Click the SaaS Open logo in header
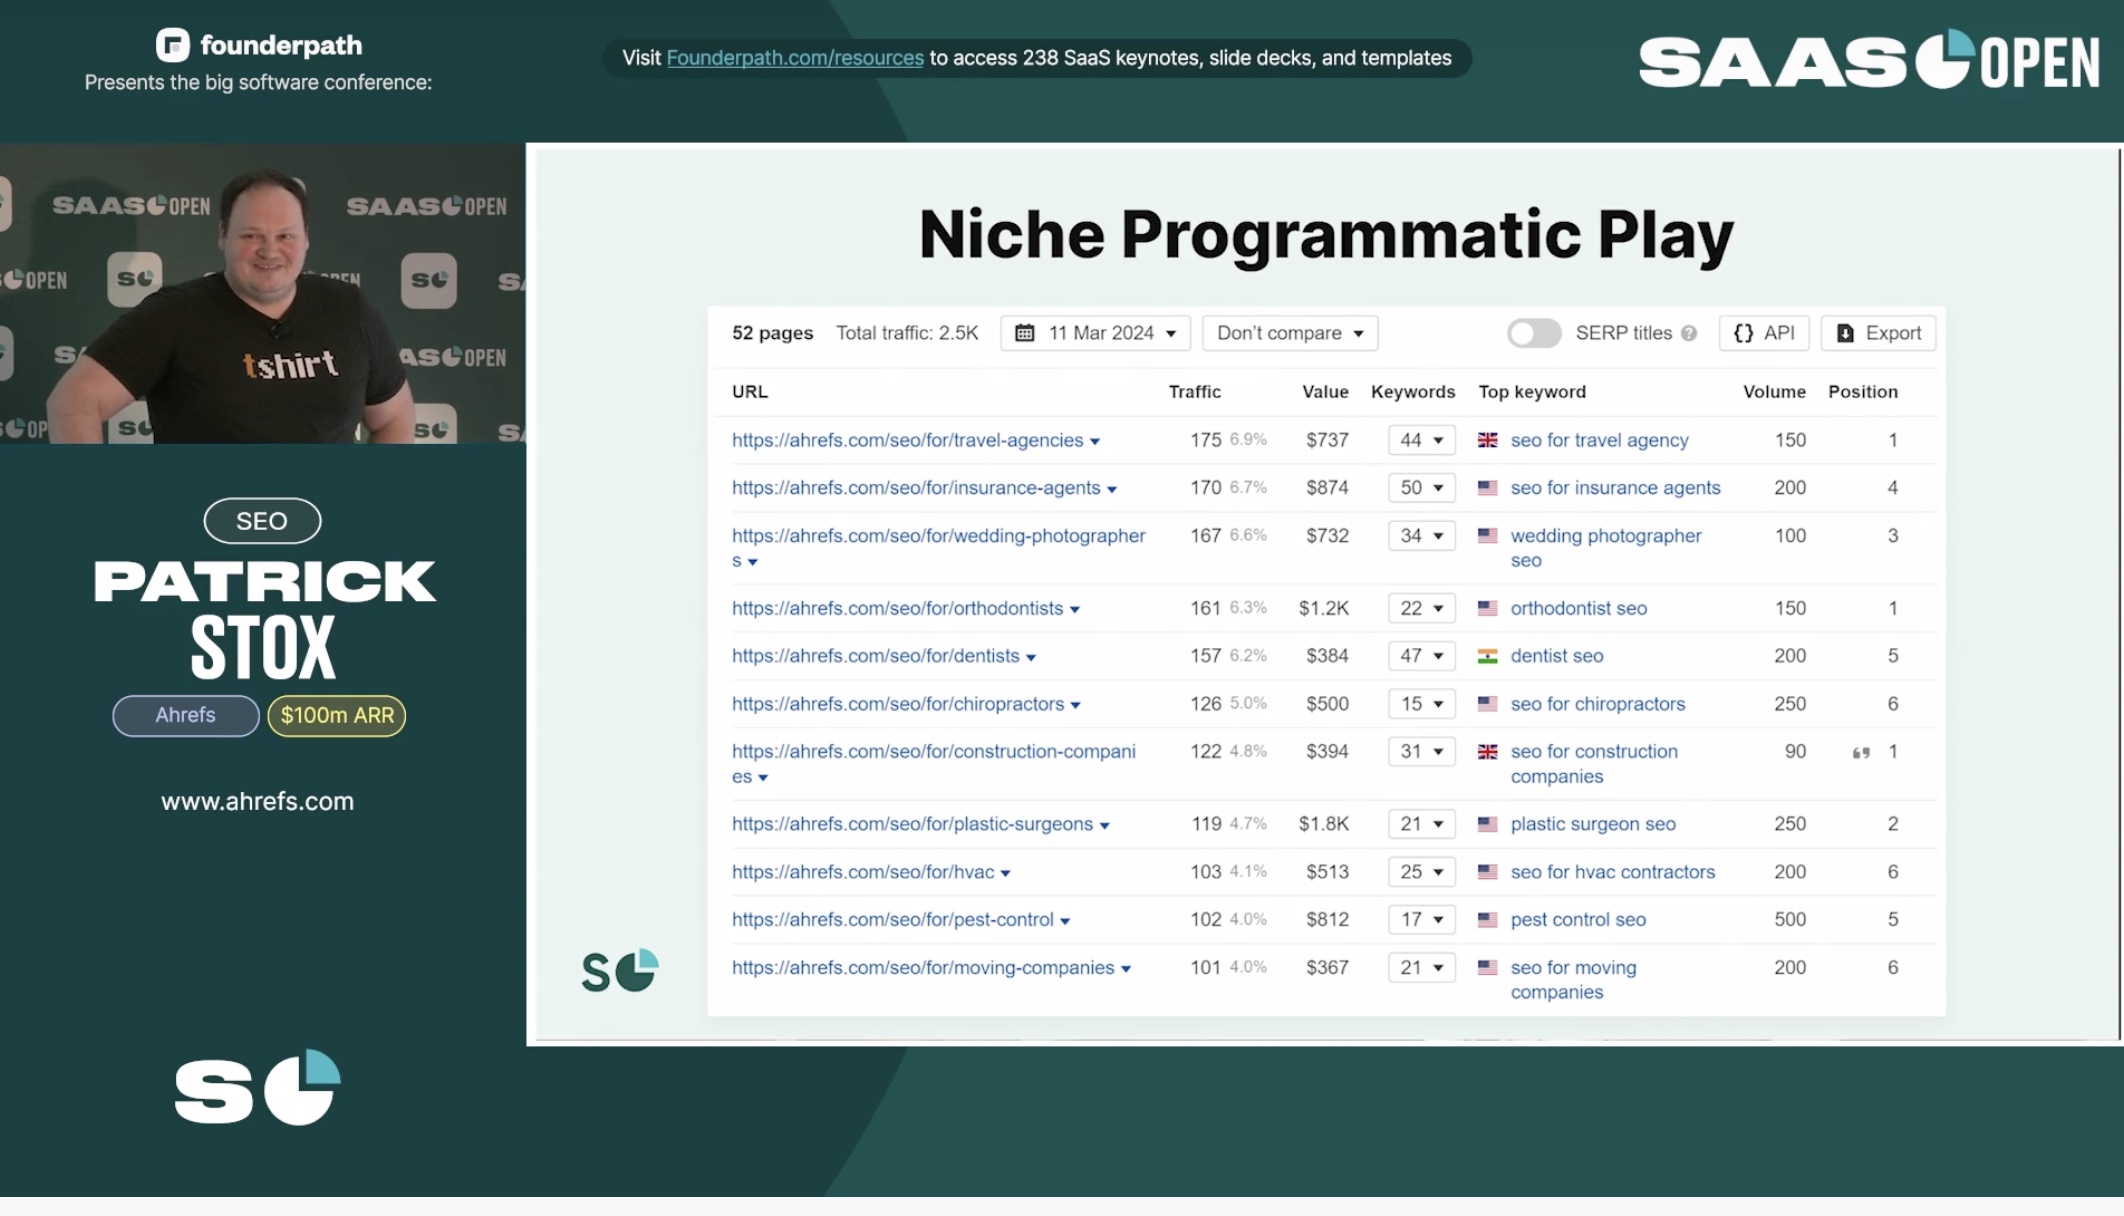 pos(1868,60)
